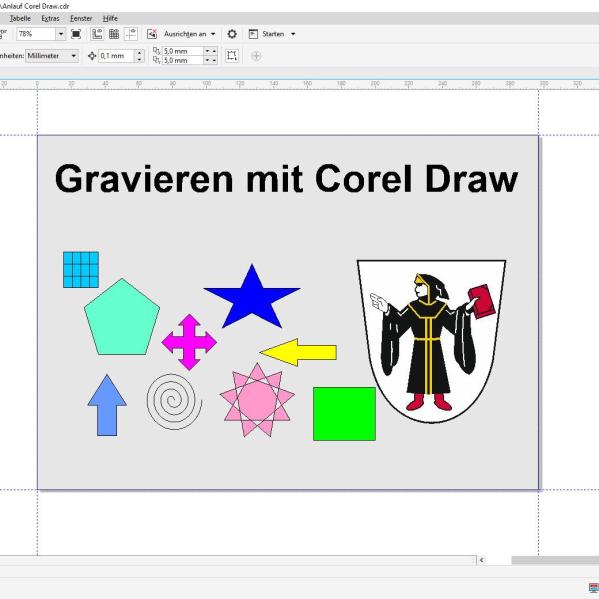The width and height of the screenshot is (599, 599).
Task: Click the scroll left arrow at the bottom
Action: pyautogui.click(x=482, y=560)
